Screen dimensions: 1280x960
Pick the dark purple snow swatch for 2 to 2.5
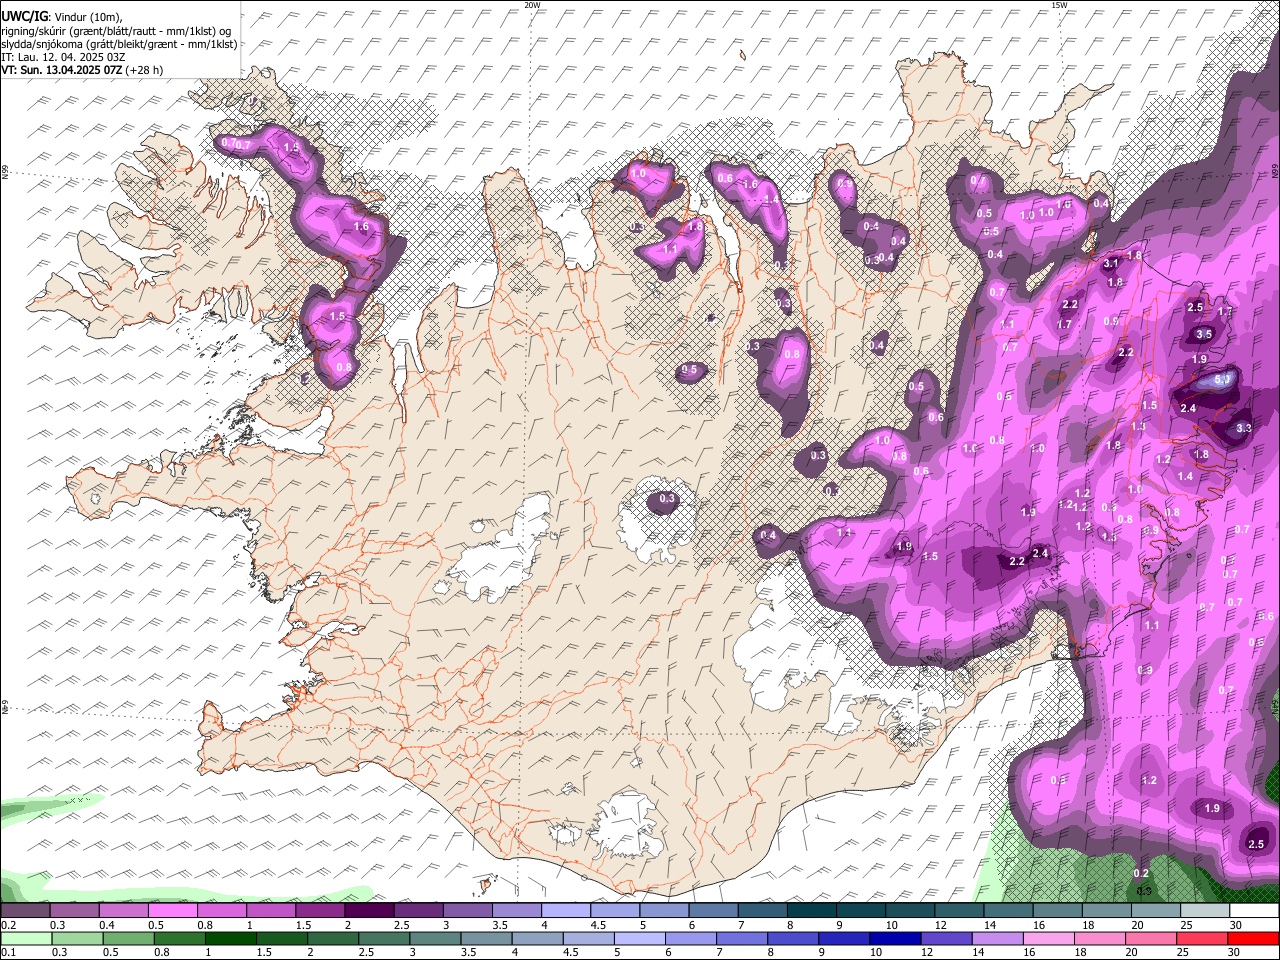372,911
